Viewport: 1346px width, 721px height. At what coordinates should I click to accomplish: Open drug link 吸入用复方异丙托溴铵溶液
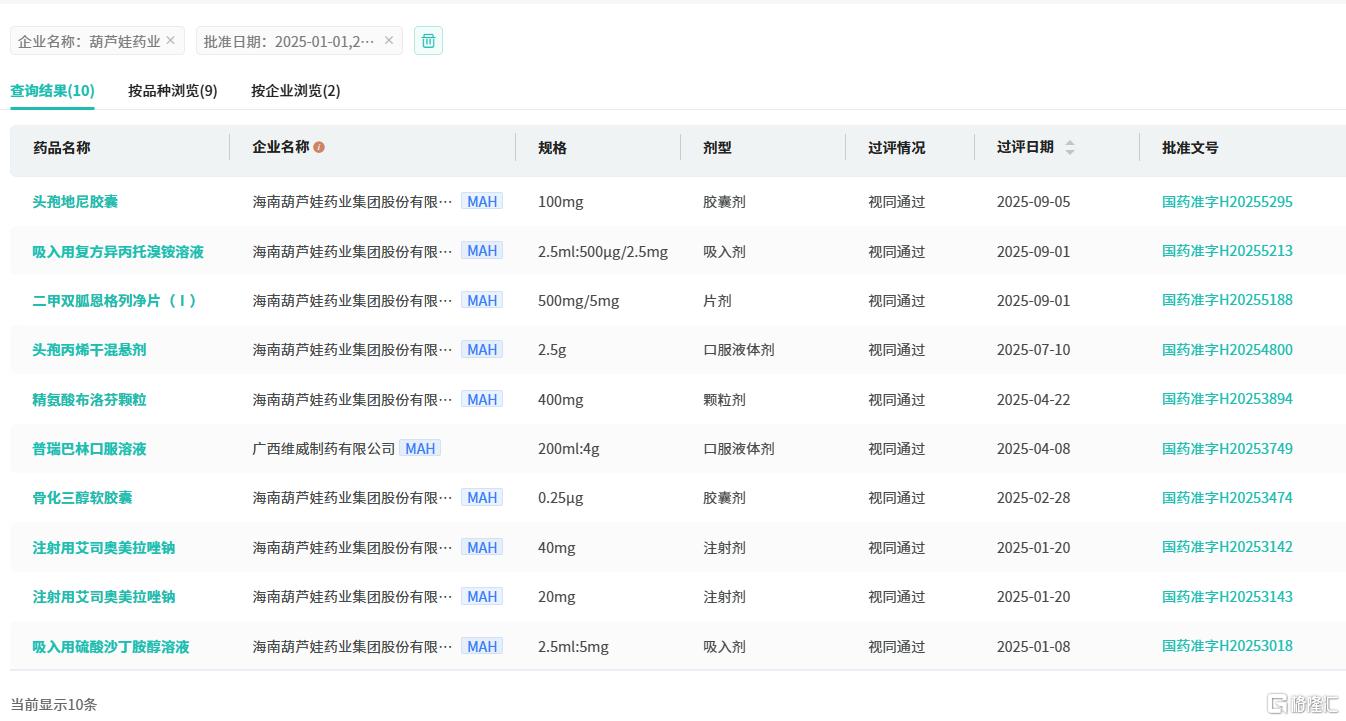[x=118, y=251]
